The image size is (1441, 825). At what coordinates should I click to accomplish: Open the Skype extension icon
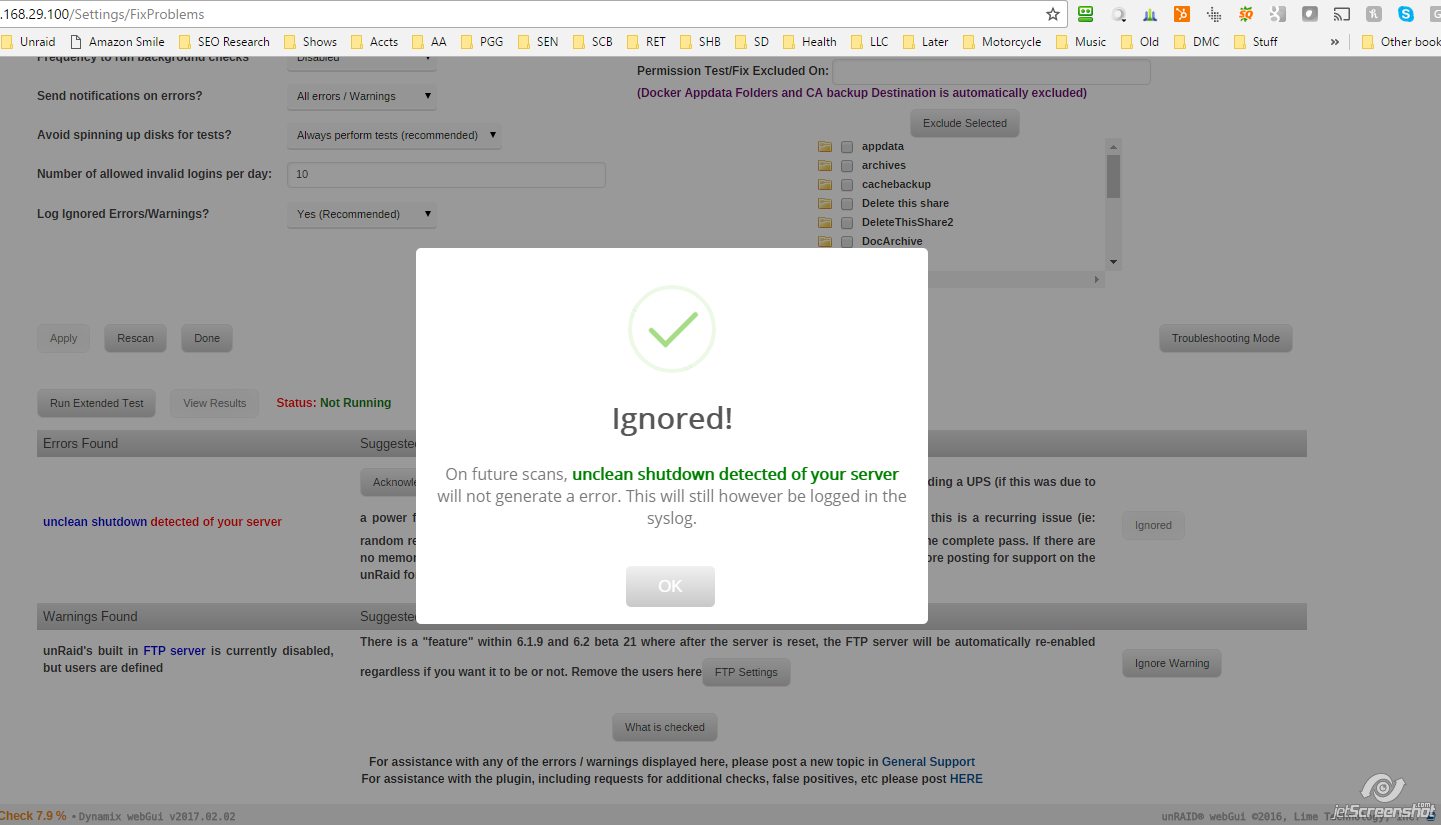[1406, 14]
